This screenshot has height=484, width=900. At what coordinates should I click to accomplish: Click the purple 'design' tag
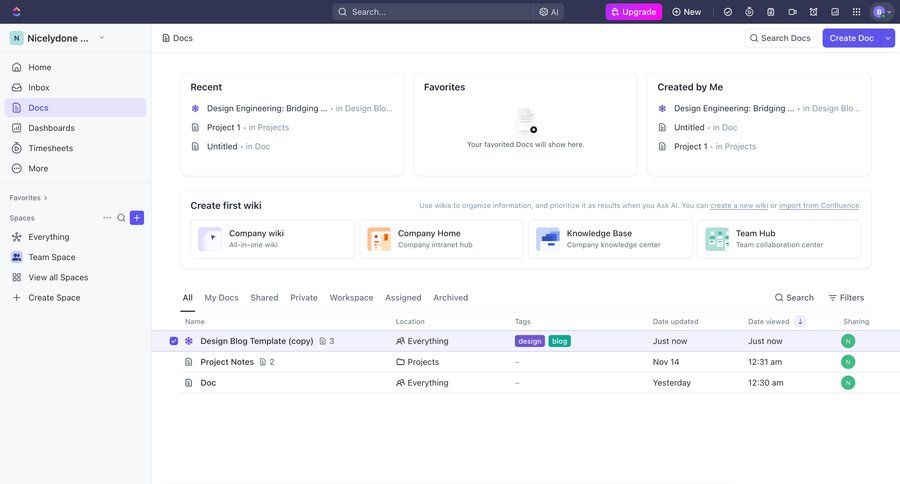(x=529, y=341)
